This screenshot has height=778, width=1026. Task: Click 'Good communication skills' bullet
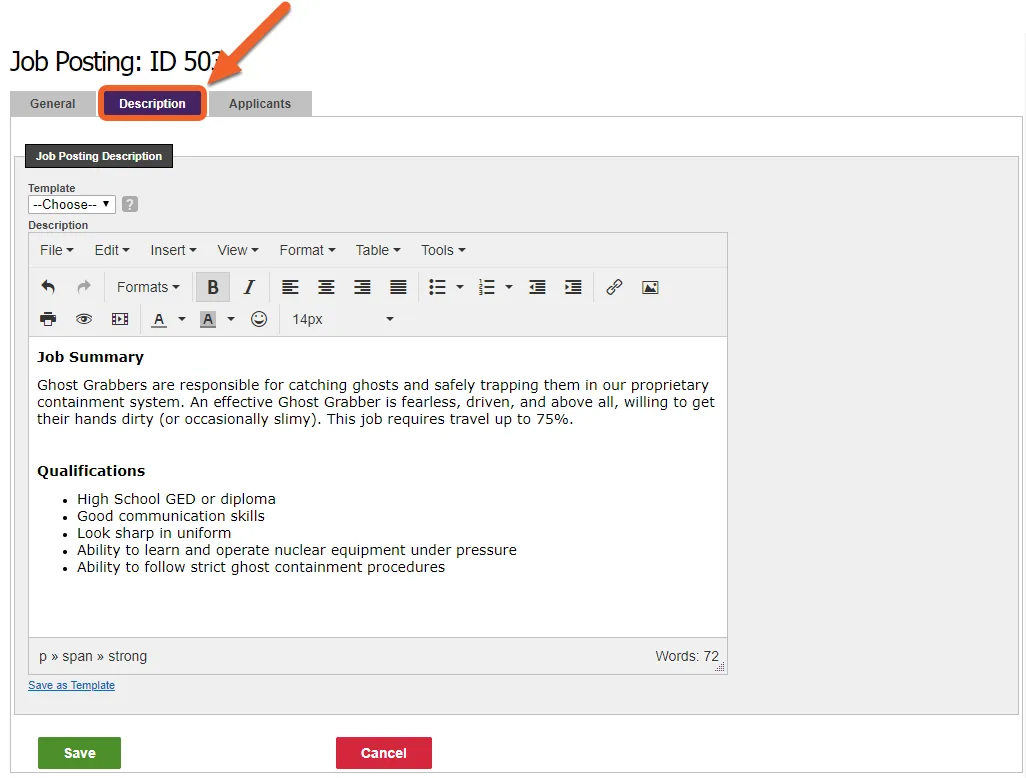coord(171,516)
